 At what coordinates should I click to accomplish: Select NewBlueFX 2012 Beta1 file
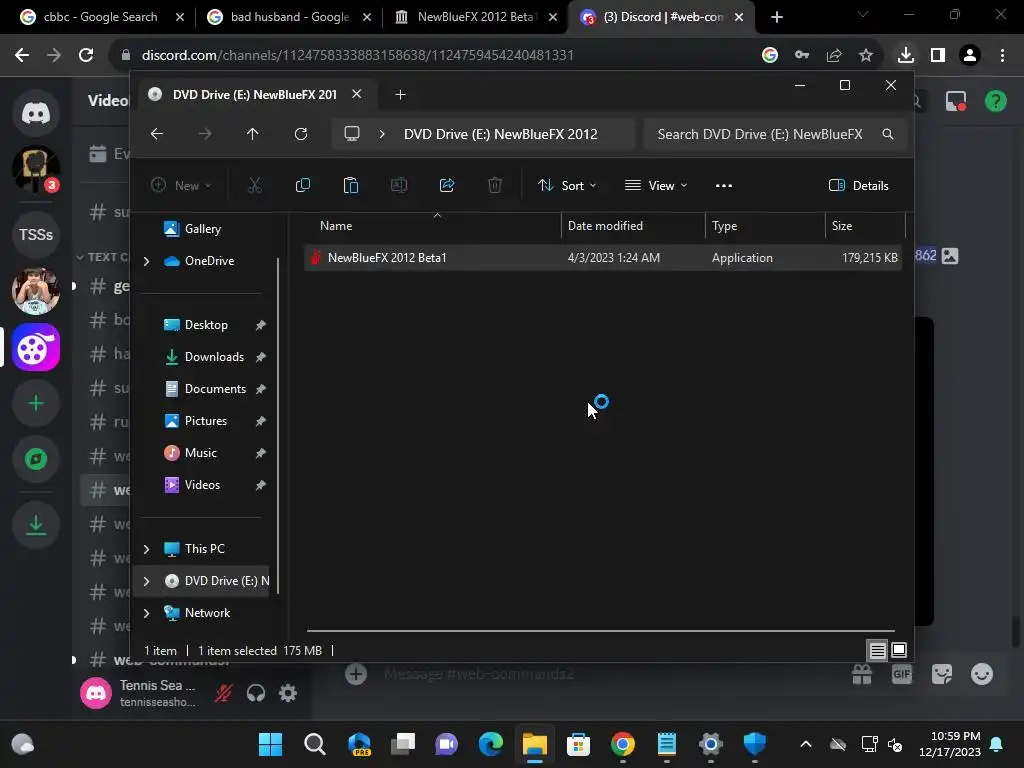click(x=603, y=257)
